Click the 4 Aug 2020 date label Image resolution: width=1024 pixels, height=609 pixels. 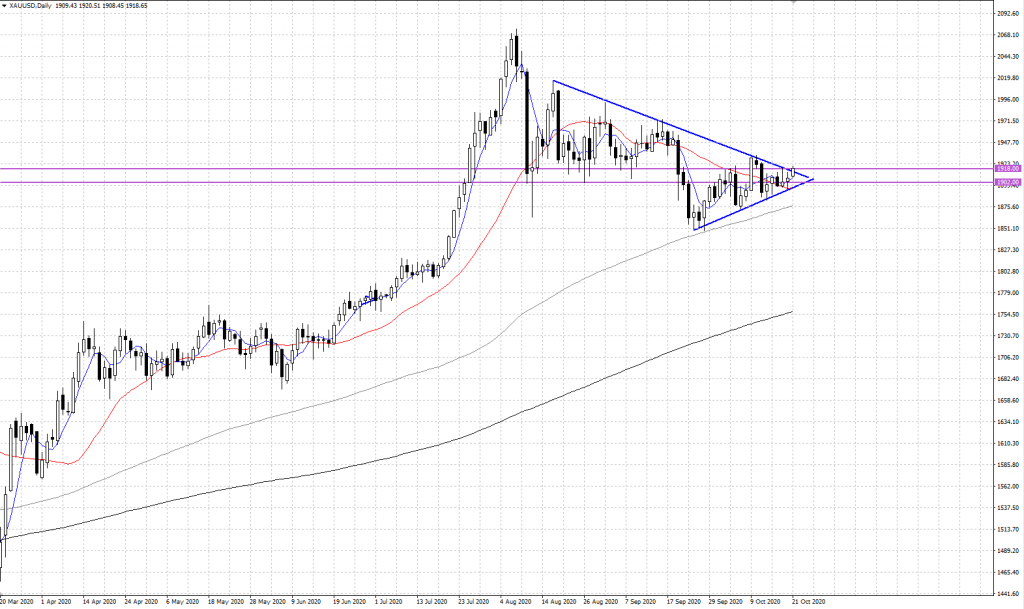pyautogui.click(x=516, y=602)
